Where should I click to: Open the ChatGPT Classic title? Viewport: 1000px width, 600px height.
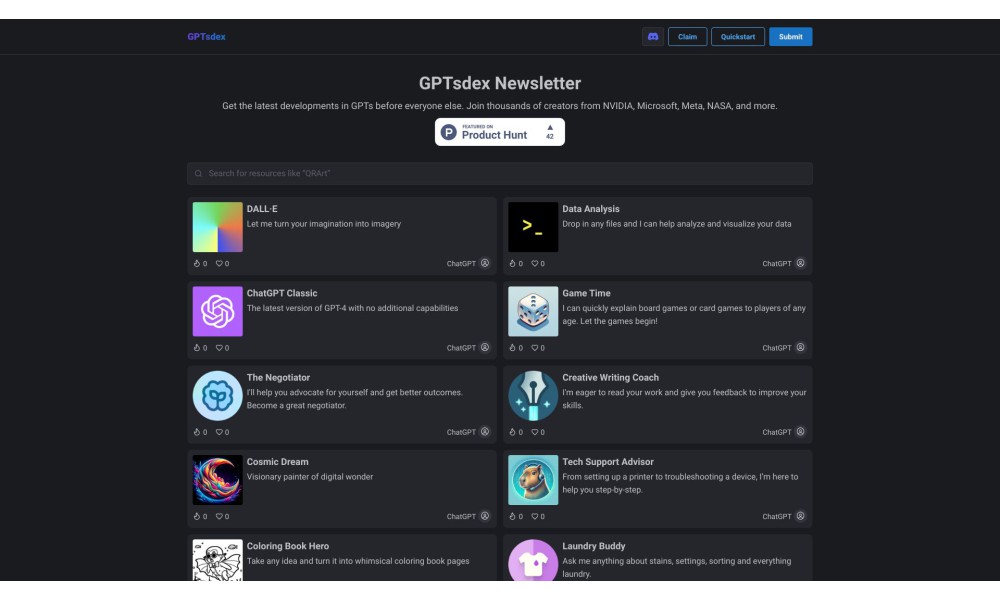(x=282, y=293)
